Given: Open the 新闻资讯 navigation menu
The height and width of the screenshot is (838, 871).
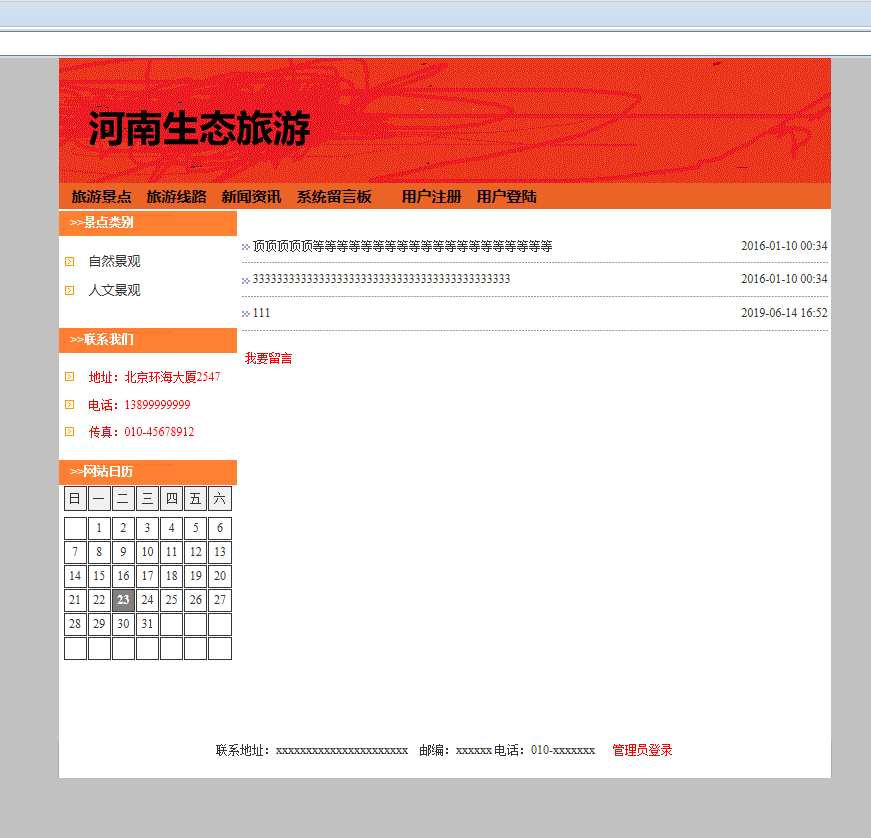Looking at the screenshot, I should click(x=251, y=197).
